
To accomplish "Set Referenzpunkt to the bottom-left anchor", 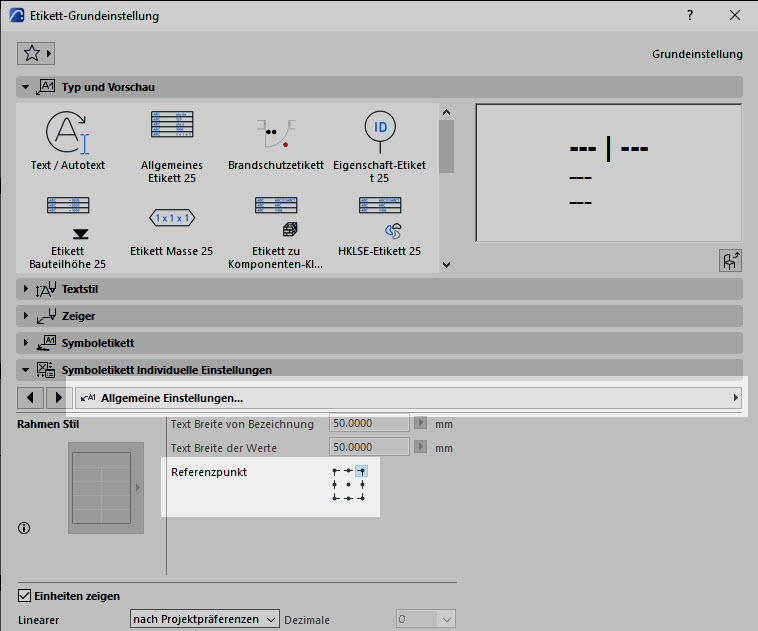I will (335, 498).
